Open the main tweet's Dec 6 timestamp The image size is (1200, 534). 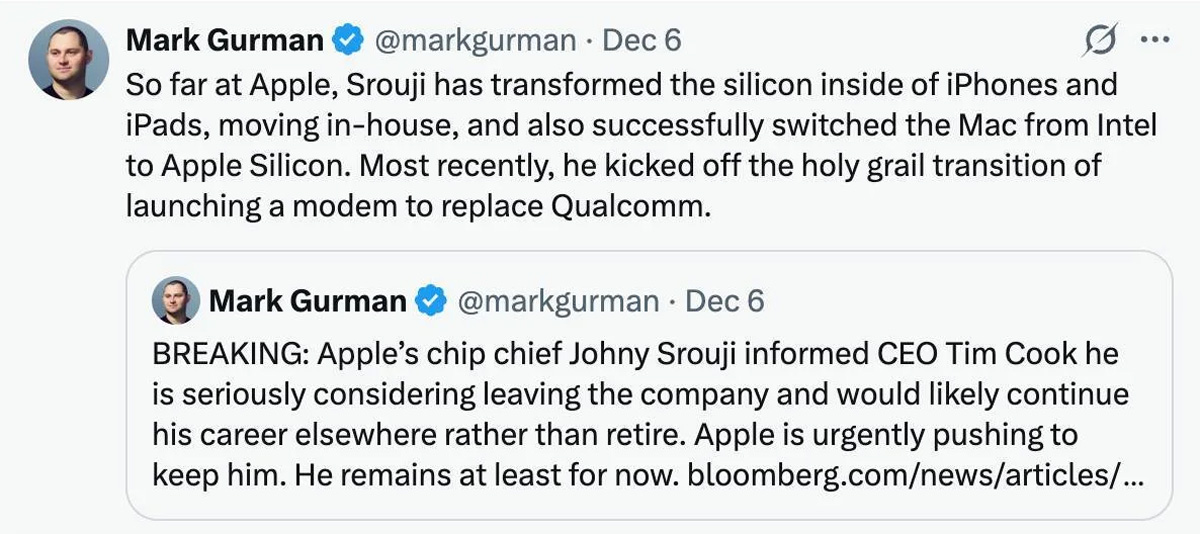649,41
